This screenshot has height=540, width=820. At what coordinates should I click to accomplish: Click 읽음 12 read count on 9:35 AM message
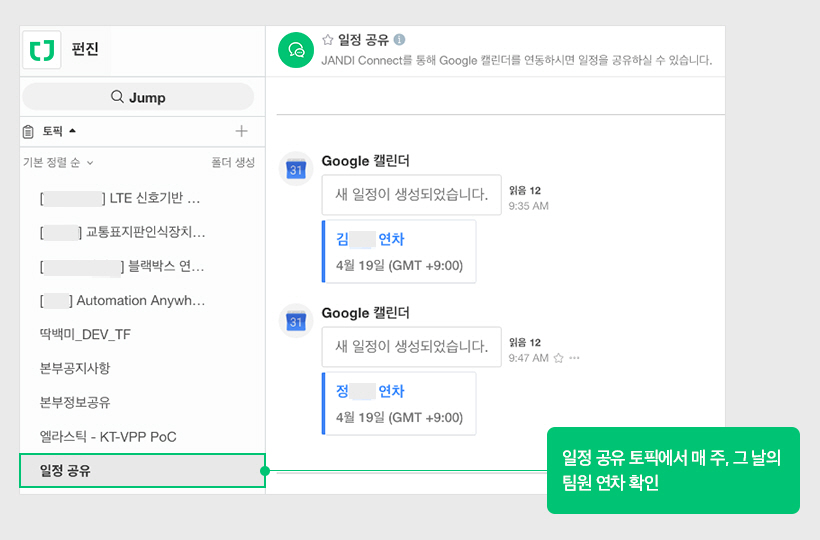tap(524, 190)
